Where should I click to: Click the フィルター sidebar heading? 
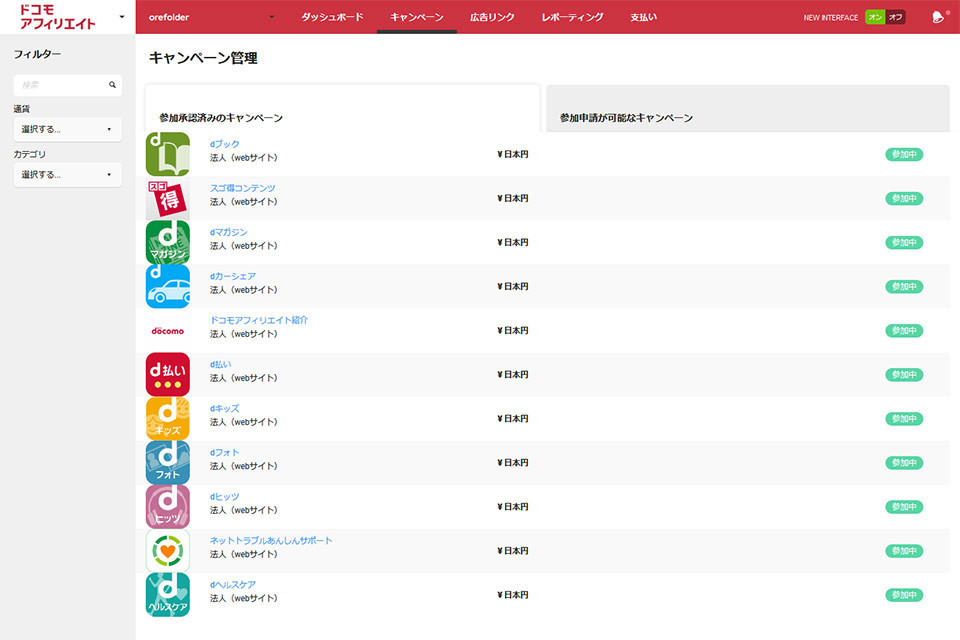tap(37, 55)
